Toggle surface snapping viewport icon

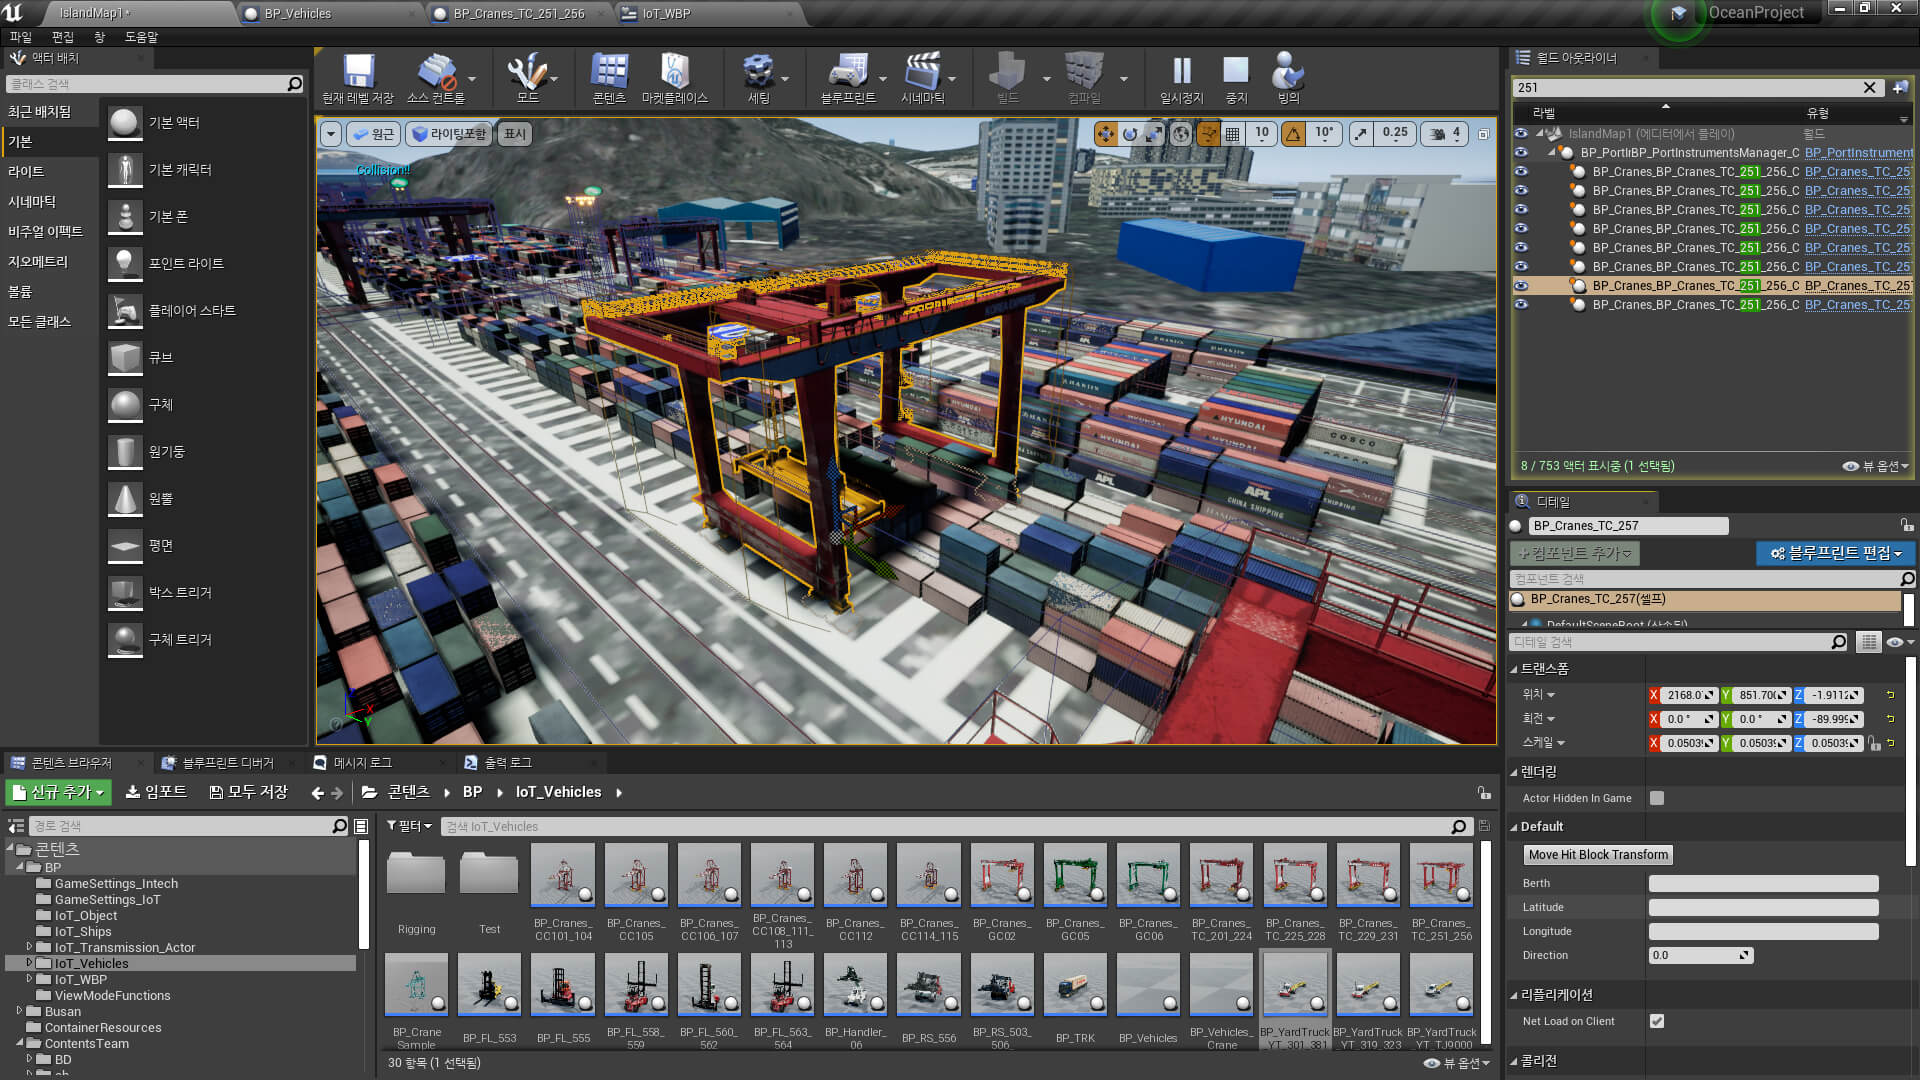coord(1208,133)
